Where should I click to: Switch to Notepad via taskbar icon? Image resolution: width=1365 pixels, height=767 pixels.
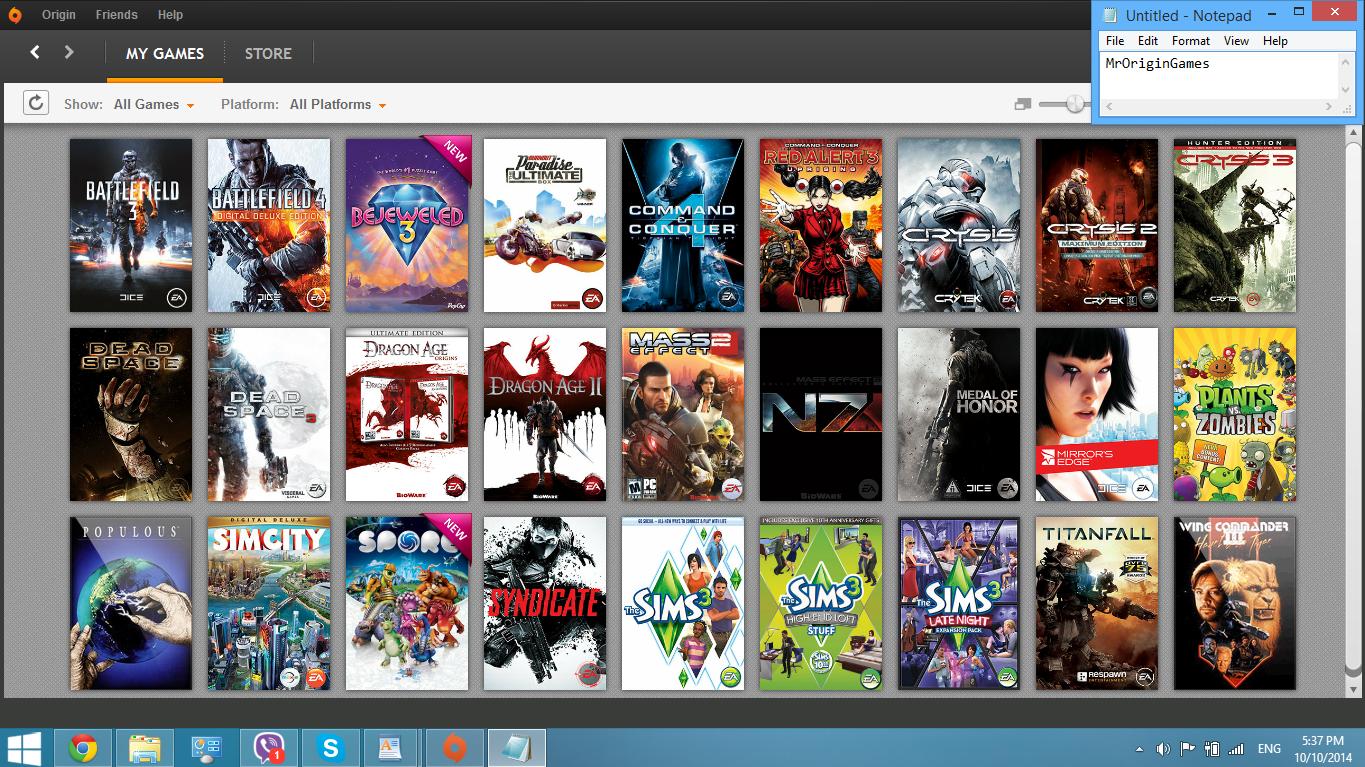coord(517,748)
